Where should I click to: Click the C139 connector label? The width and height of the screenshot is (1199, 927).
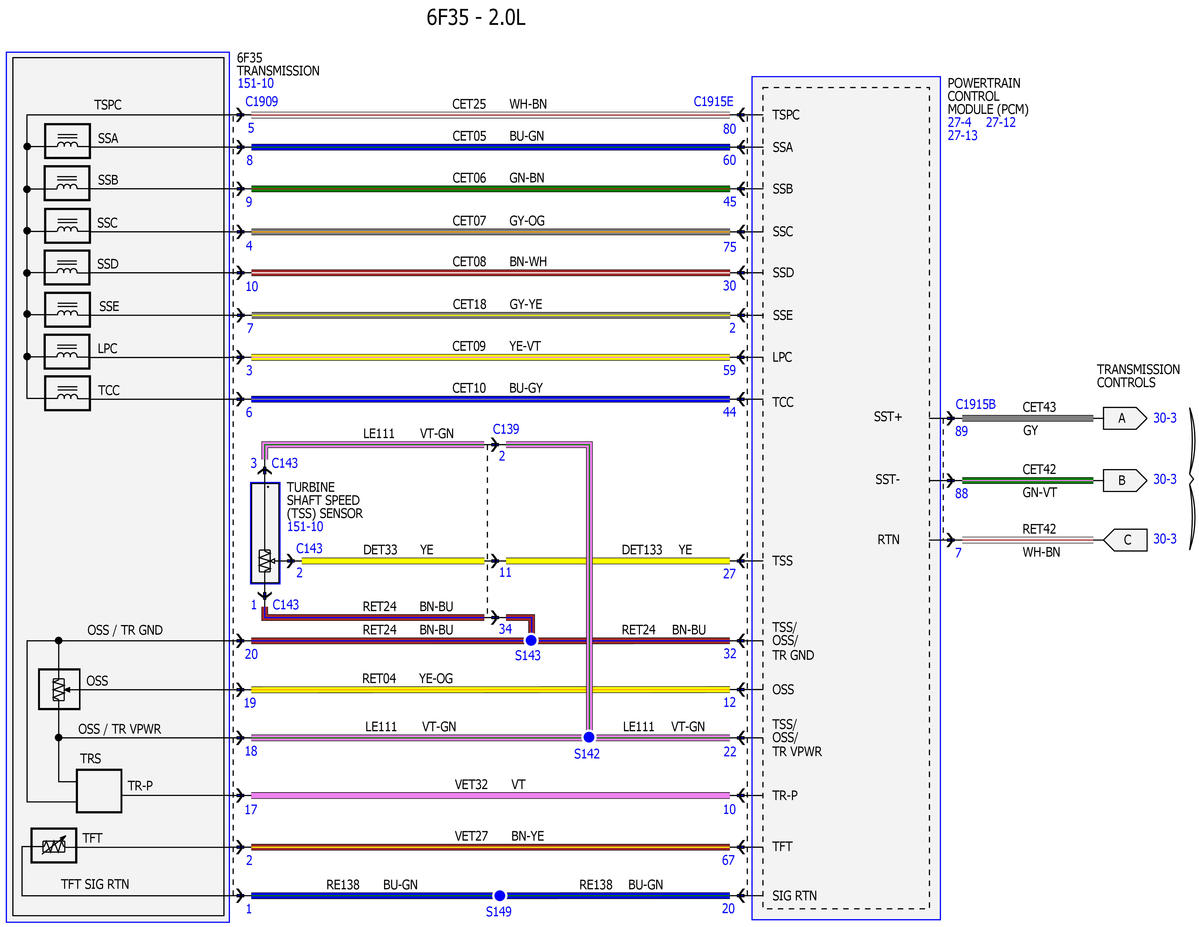pyautogui.click(x=505, y=429)
